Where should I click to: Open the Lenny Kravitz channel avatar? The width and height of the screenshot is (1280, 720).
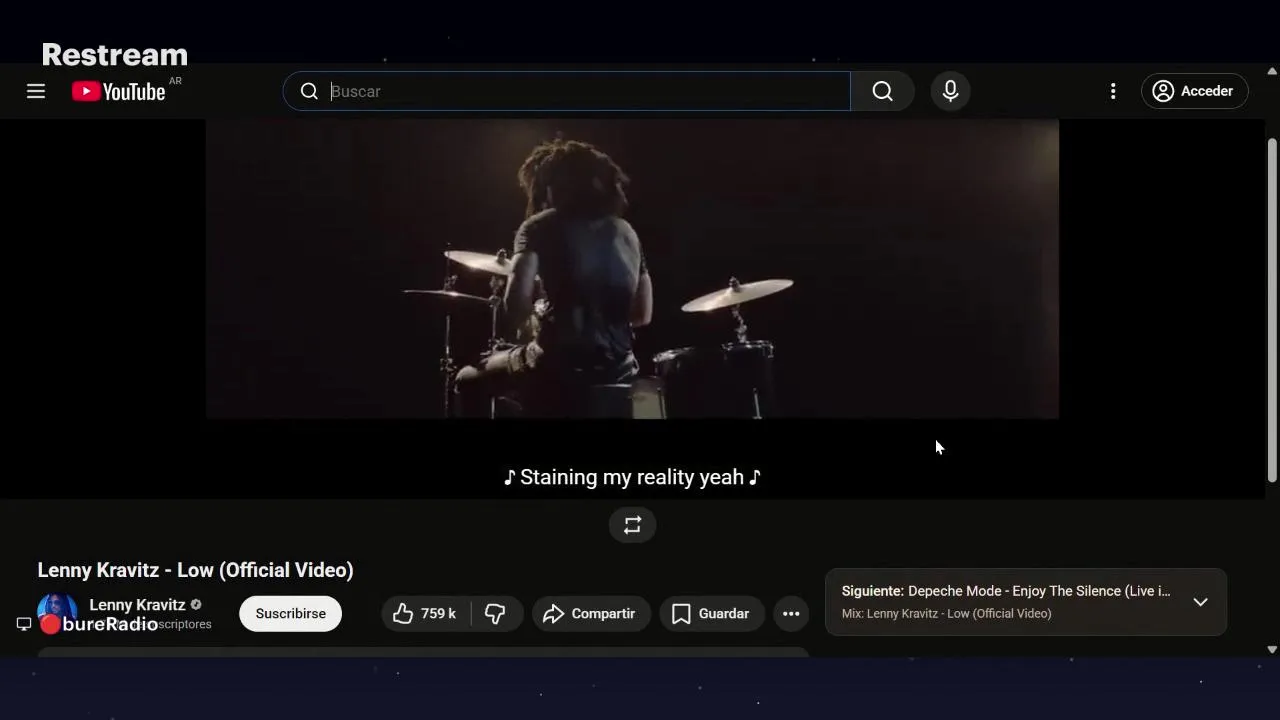tap(57, 613)
